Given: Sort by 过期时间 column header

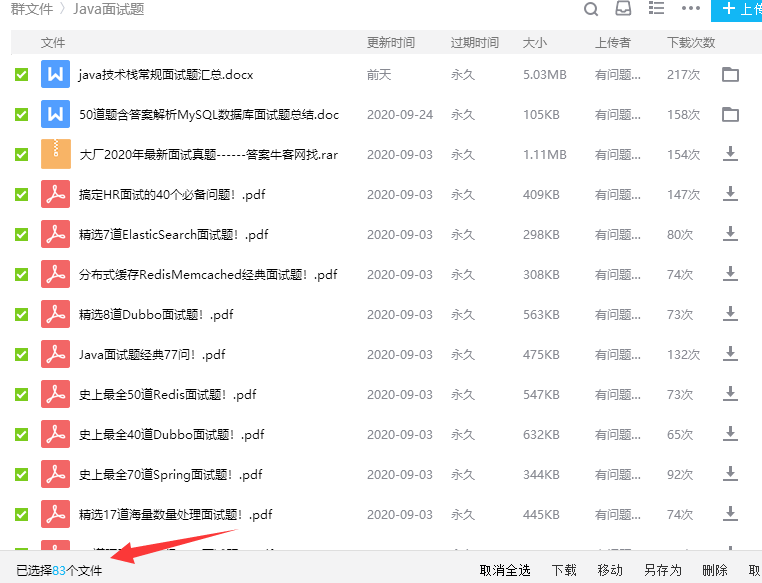Looking at the screenshot, I should click(475, 42).
